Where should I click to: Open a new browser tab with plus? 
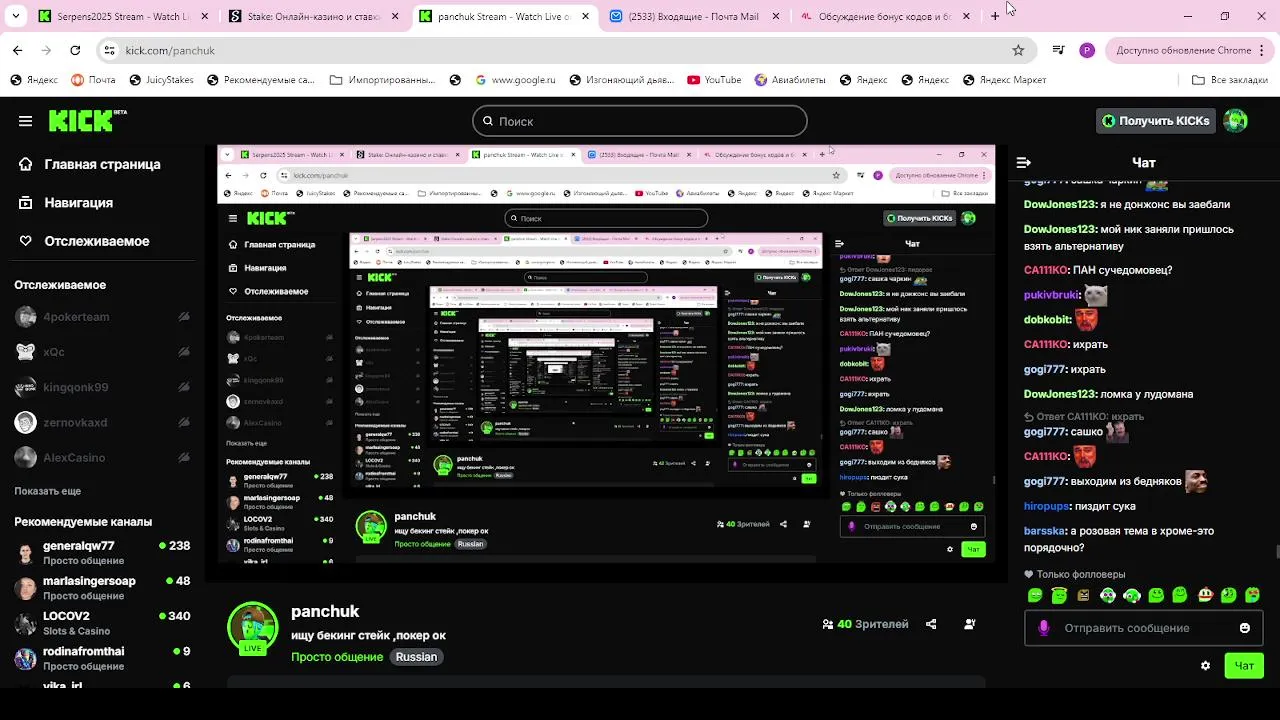[x=995, y=16]
